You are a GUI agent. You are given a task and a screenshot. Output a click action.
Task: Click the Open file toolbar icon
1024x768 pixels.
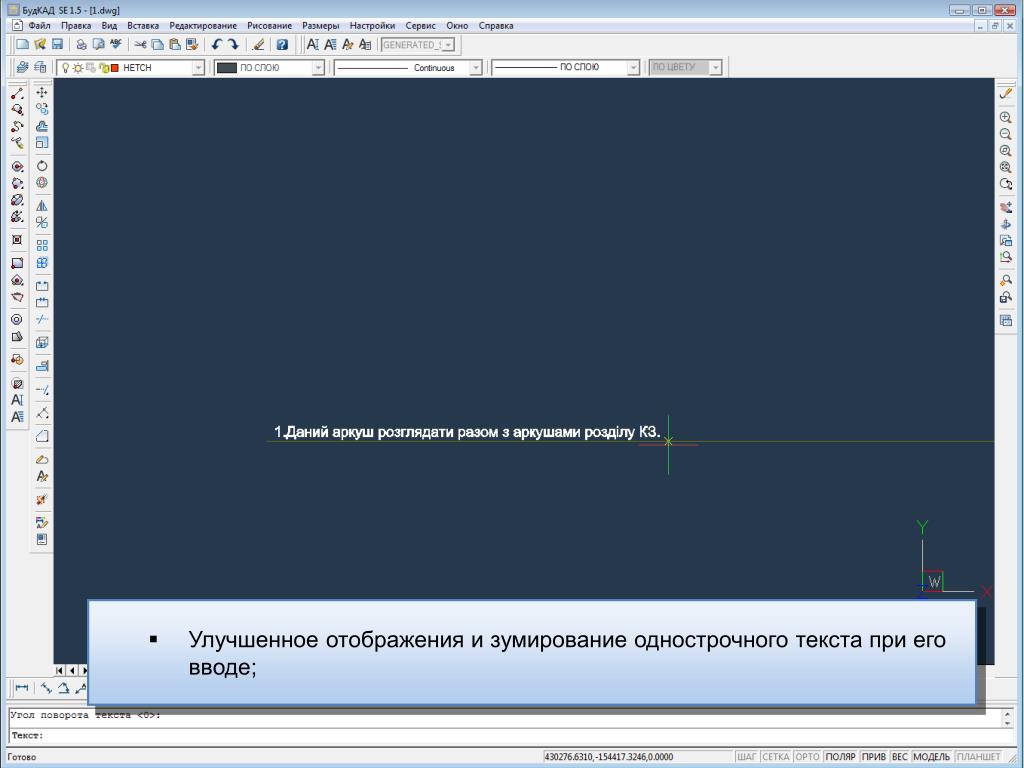[40, 44]
